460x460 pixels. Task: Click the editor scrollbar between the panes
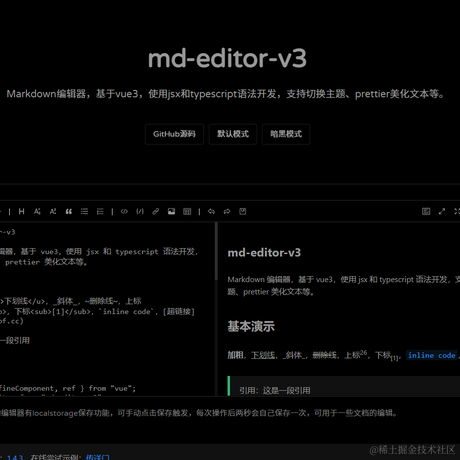[216, 252]
